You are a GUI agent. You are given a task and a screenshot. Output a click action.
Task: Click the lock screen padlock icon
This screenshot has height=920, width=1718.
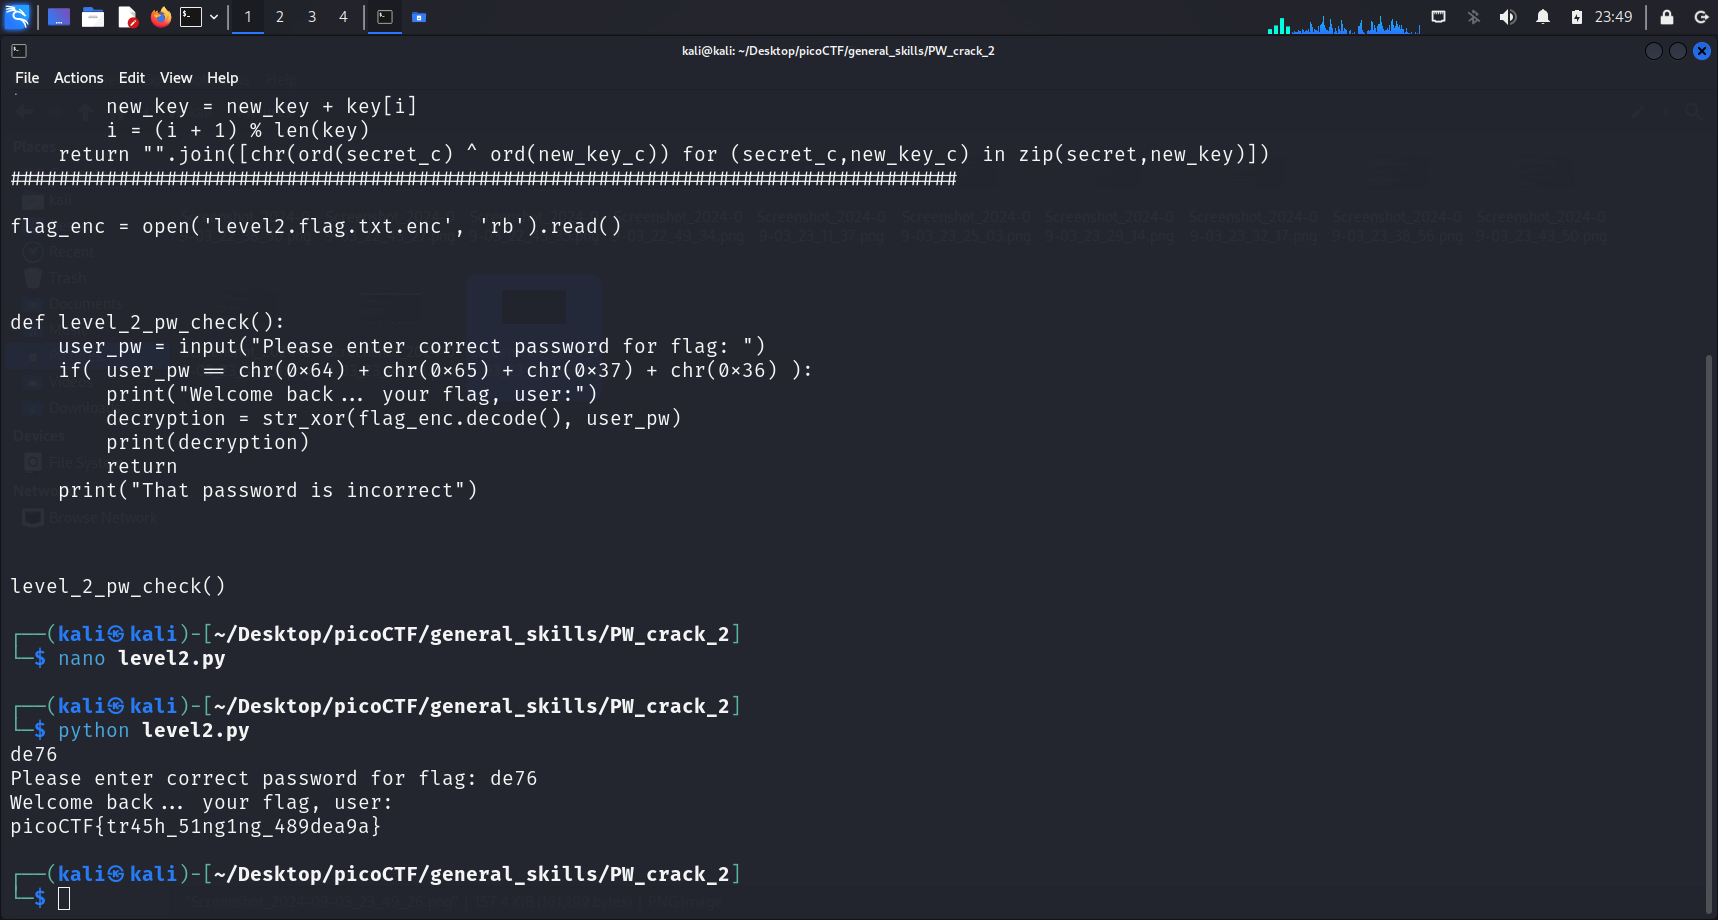[x=1667, y=17]
